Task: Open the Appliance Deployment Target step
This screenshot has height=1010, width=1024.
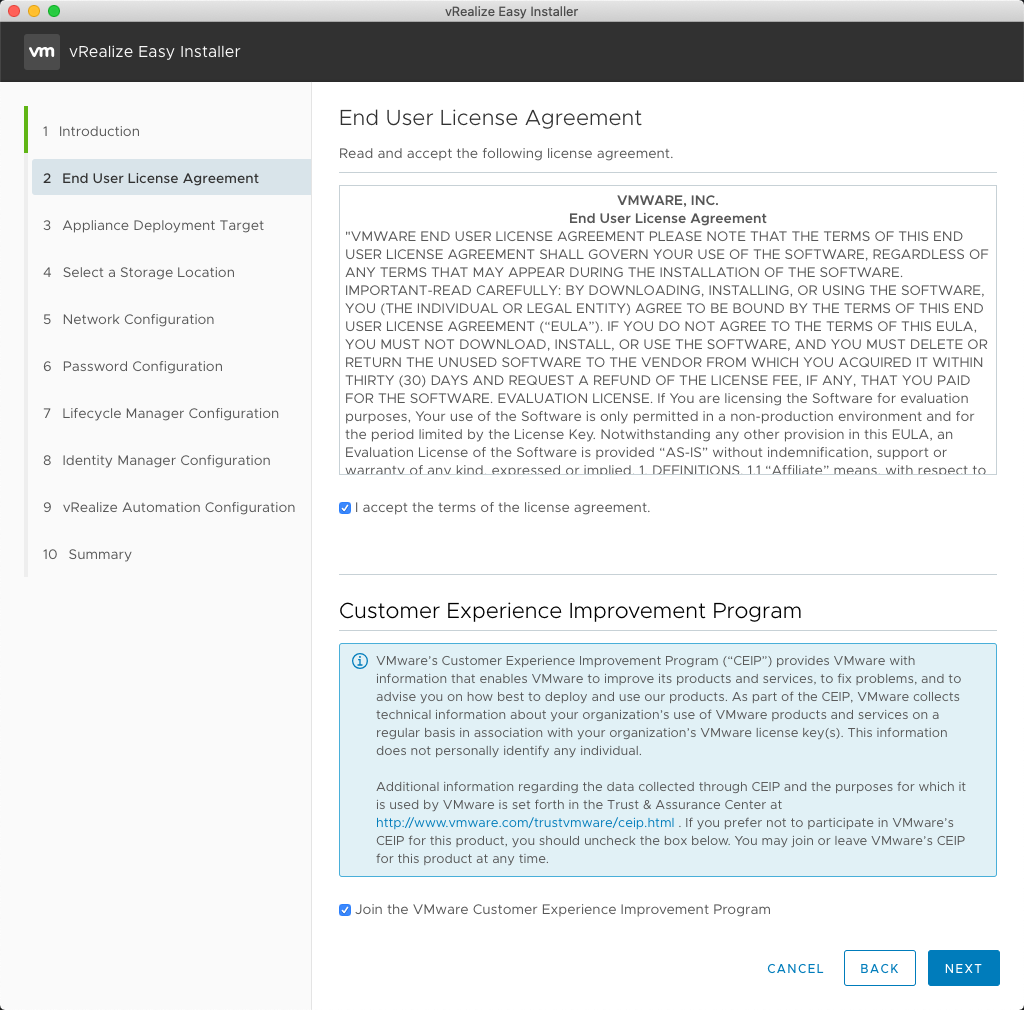Action: [163, 225]
